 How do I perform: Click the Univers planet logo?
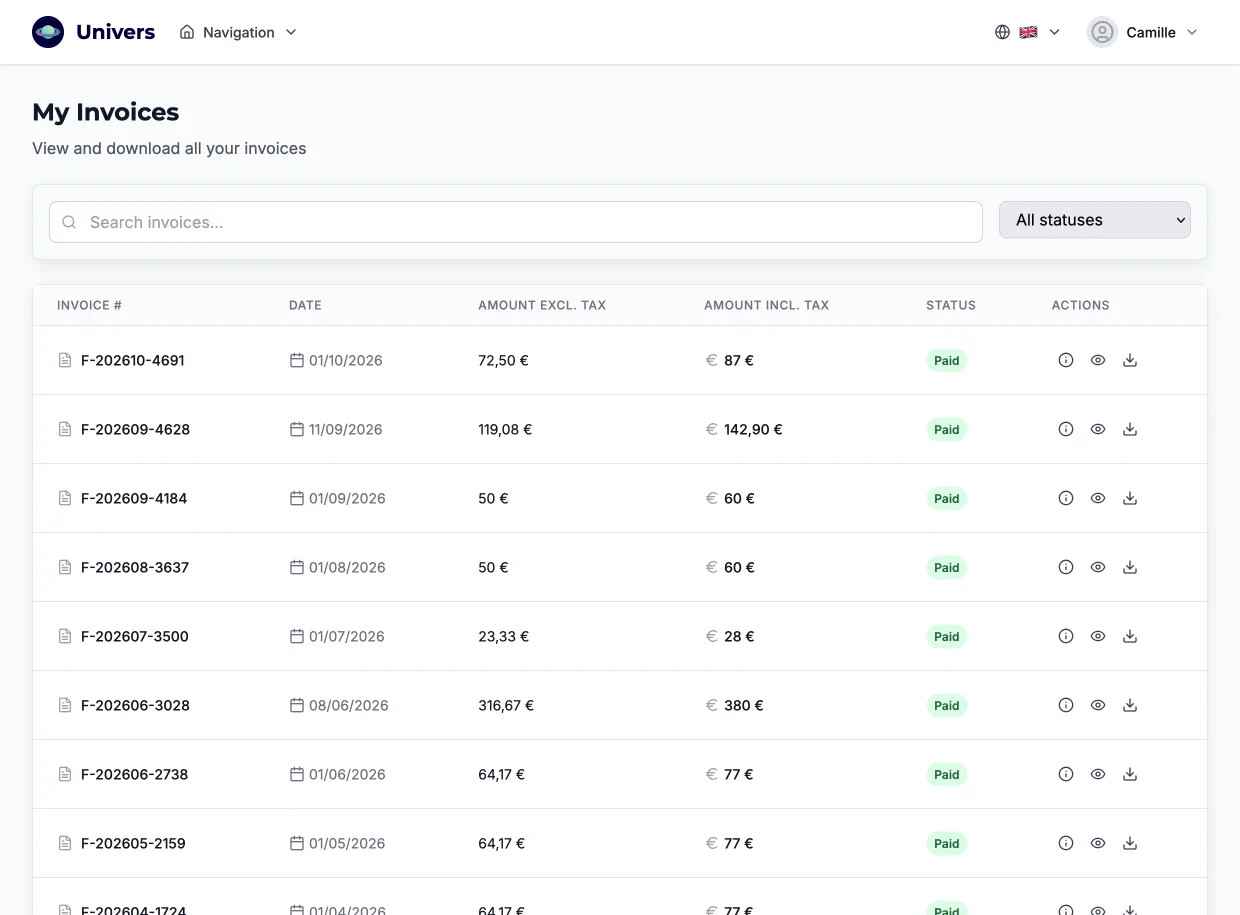pos(48,32)
